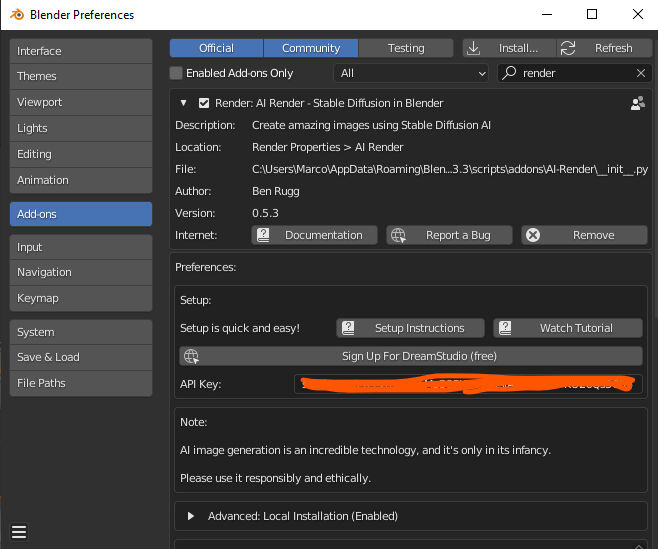Viewport: 658px width, 549px height.
Task: Click the magnifier icon in search box
Action: (509, 73)
